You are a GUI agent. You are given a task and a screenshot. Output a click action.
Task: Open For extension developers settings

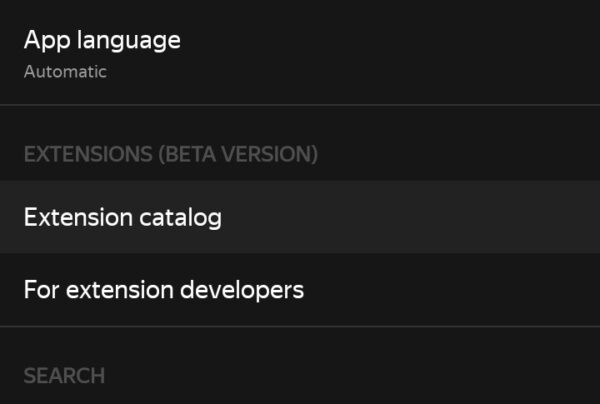pyautogui.click(x=300, y=290)
